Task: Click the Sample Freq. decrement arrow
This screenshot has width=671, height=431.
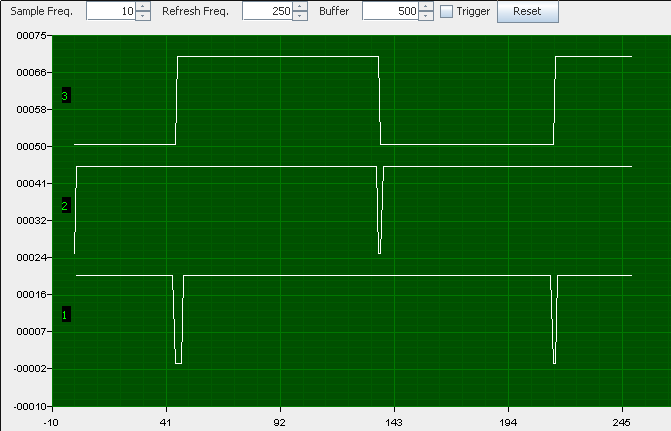Action: click(x=143, y=17)
